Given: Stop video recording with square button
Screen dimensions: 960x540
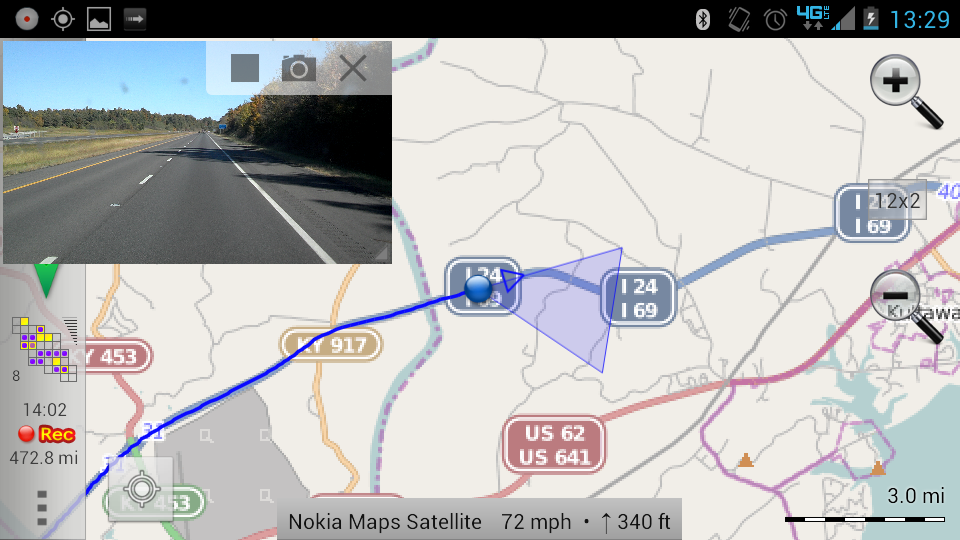Looking at the screenshot, I should pyautogui.click(x=245, y=68).
